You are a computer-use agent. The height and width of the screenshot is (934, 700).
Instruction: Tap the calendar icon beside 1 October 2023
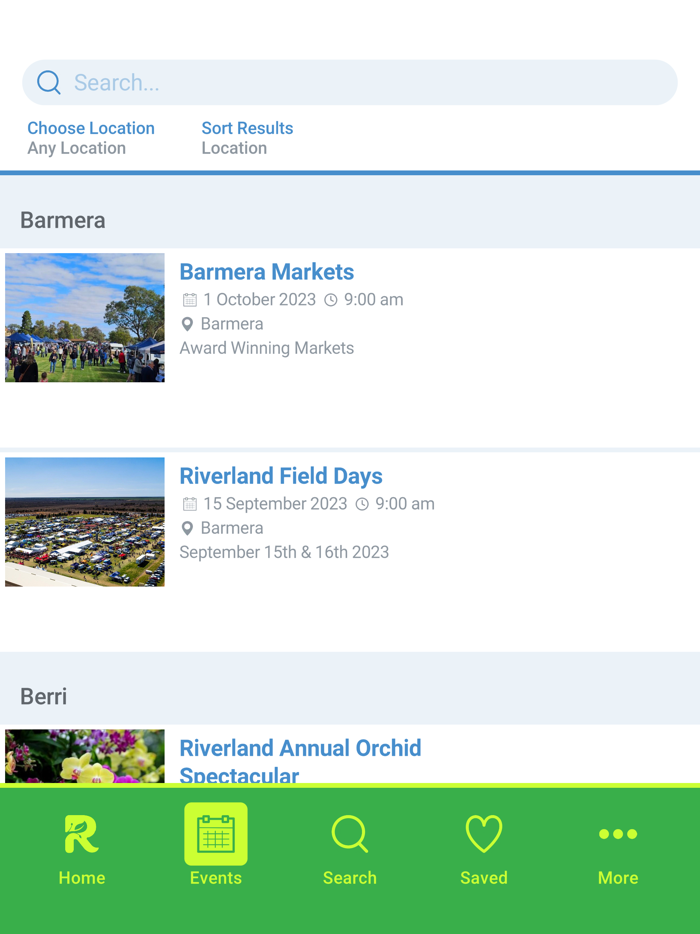click(x=188, y=299)
